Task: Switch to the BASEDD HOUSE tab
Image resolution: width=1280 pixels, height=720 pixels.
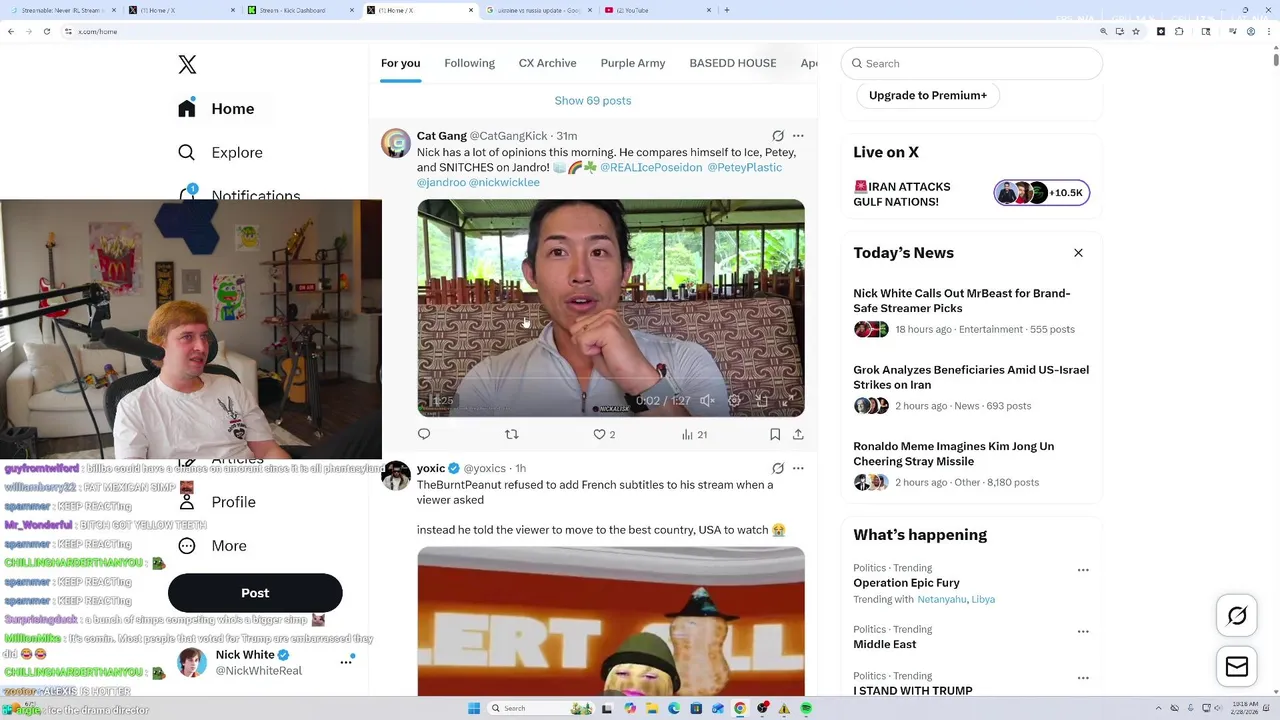Action: coord(733,63)
